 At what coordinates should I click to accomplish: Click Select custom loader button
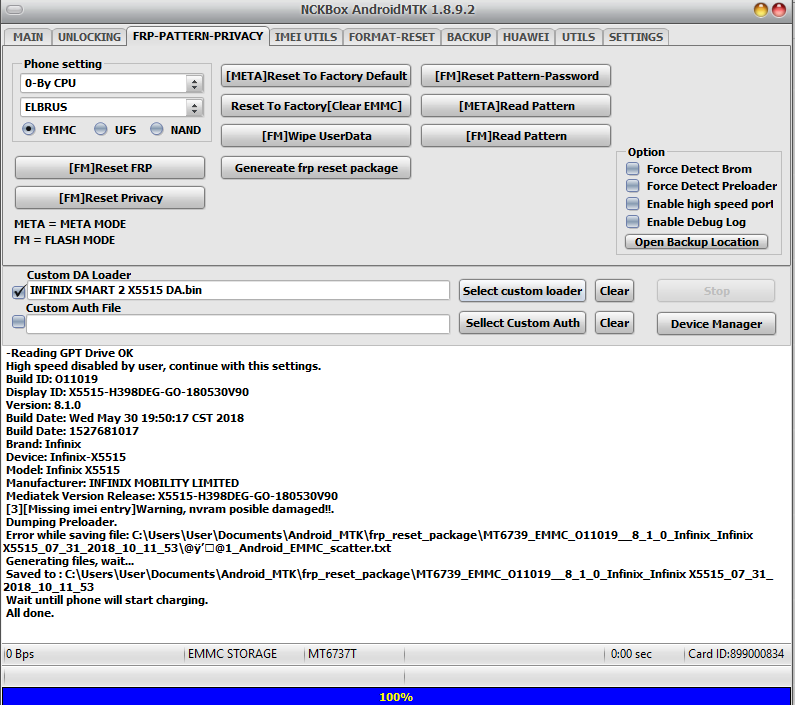pyautogui.click(x=522, y=291)
